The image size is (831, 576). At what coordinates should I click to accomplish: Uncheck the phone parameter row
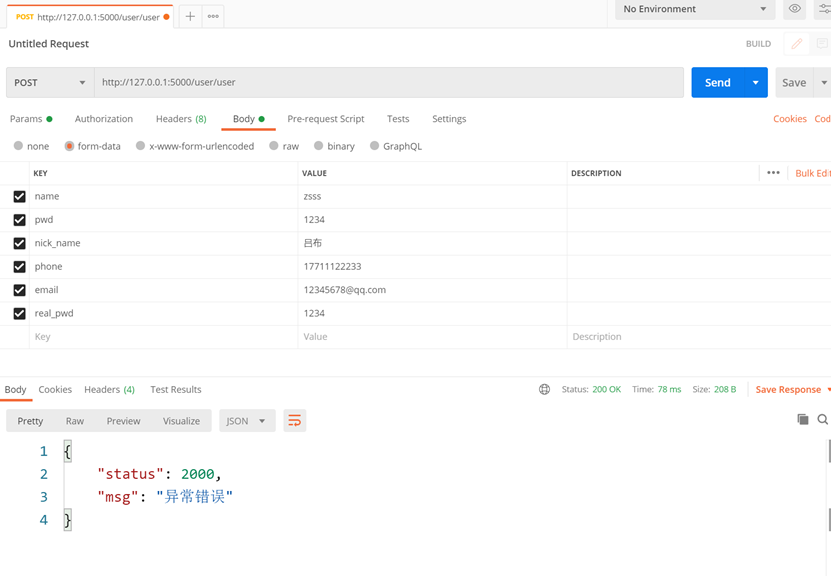(20, 267)
